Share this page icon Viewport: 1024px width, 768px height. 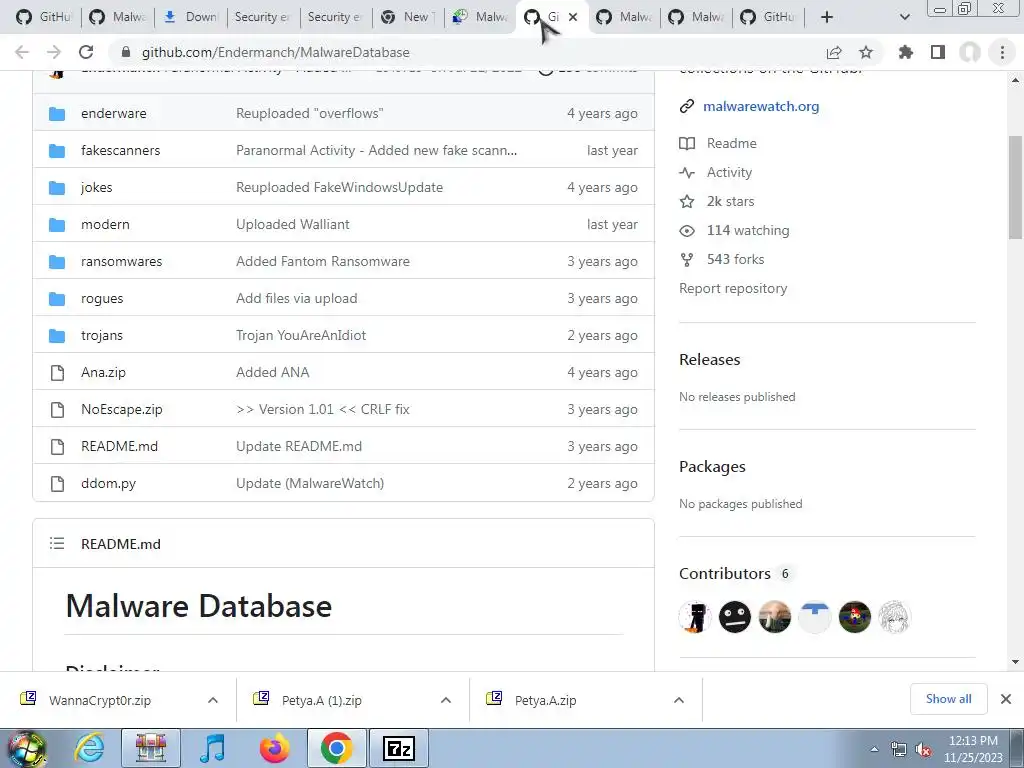point(834,52)
